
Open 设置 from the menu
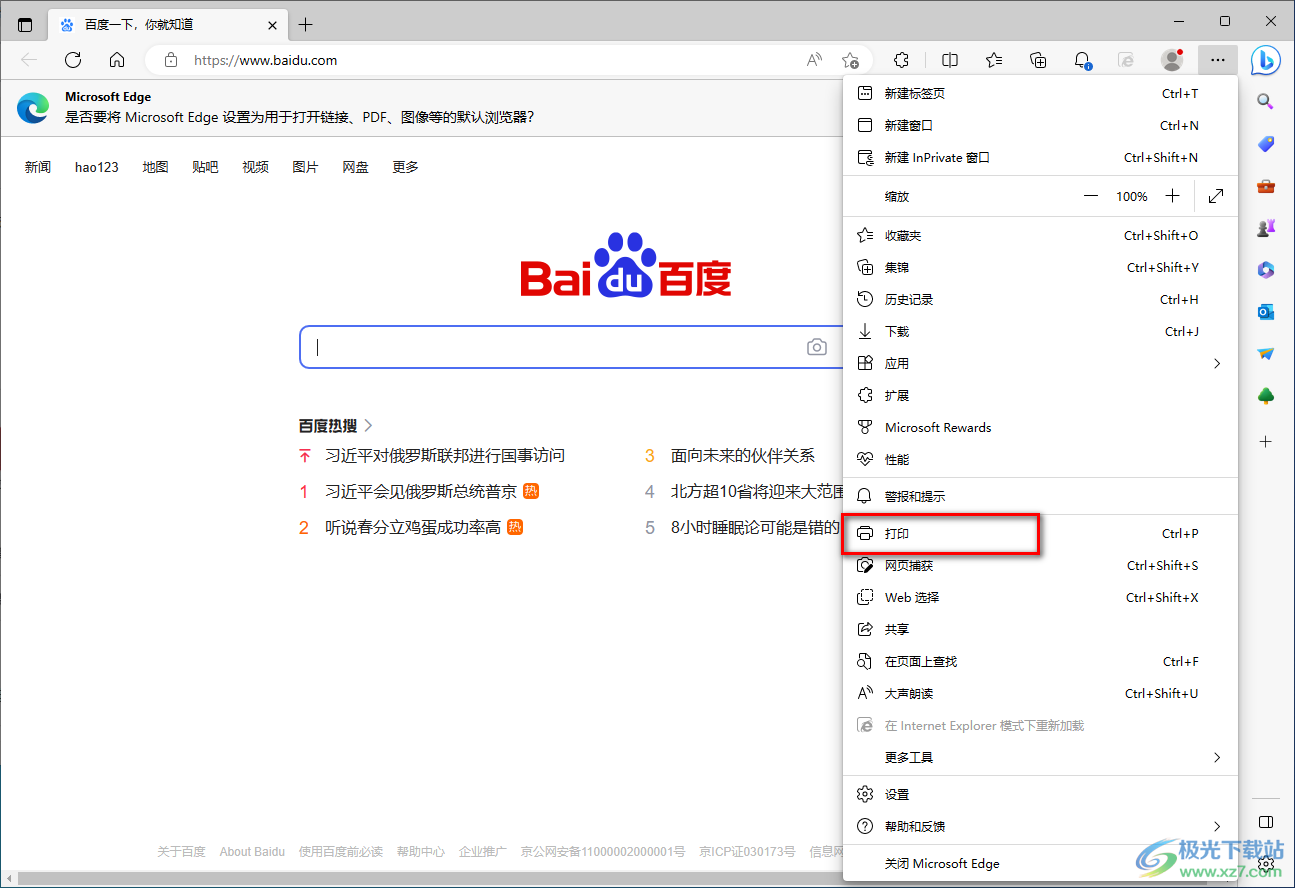[1040, 794]
